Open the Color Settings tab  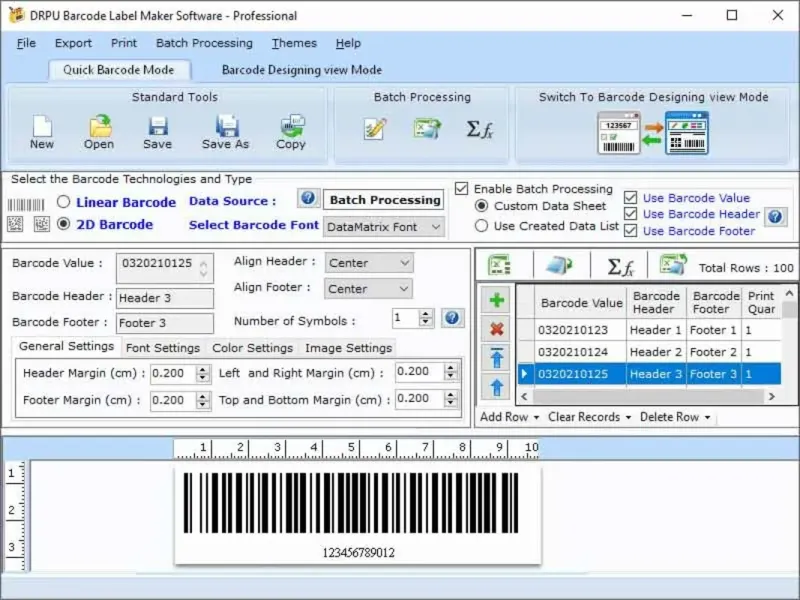click(253, 348)
